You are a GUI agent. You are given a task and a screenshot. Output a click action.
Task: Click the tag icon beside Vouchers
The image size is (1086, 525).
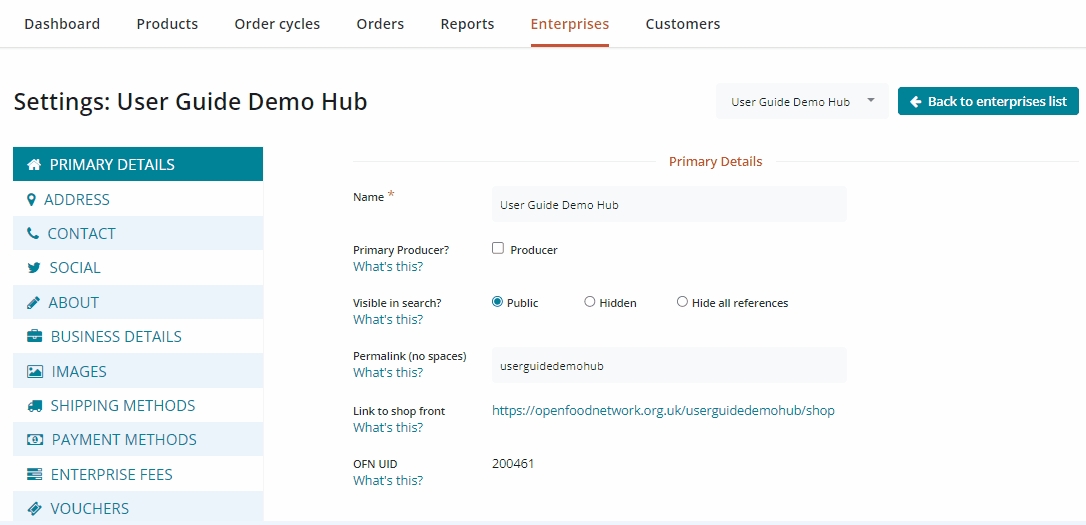(x=35, y=509)
